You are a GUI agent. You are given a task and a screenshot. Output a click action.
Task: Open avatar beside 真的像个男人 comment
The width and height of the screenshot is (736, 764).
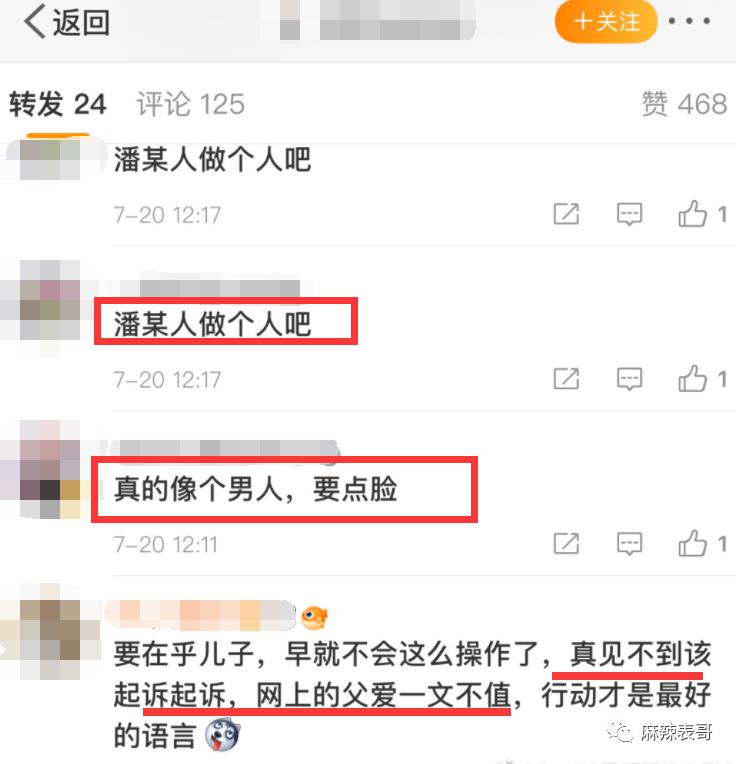click(x=50, y=470)
